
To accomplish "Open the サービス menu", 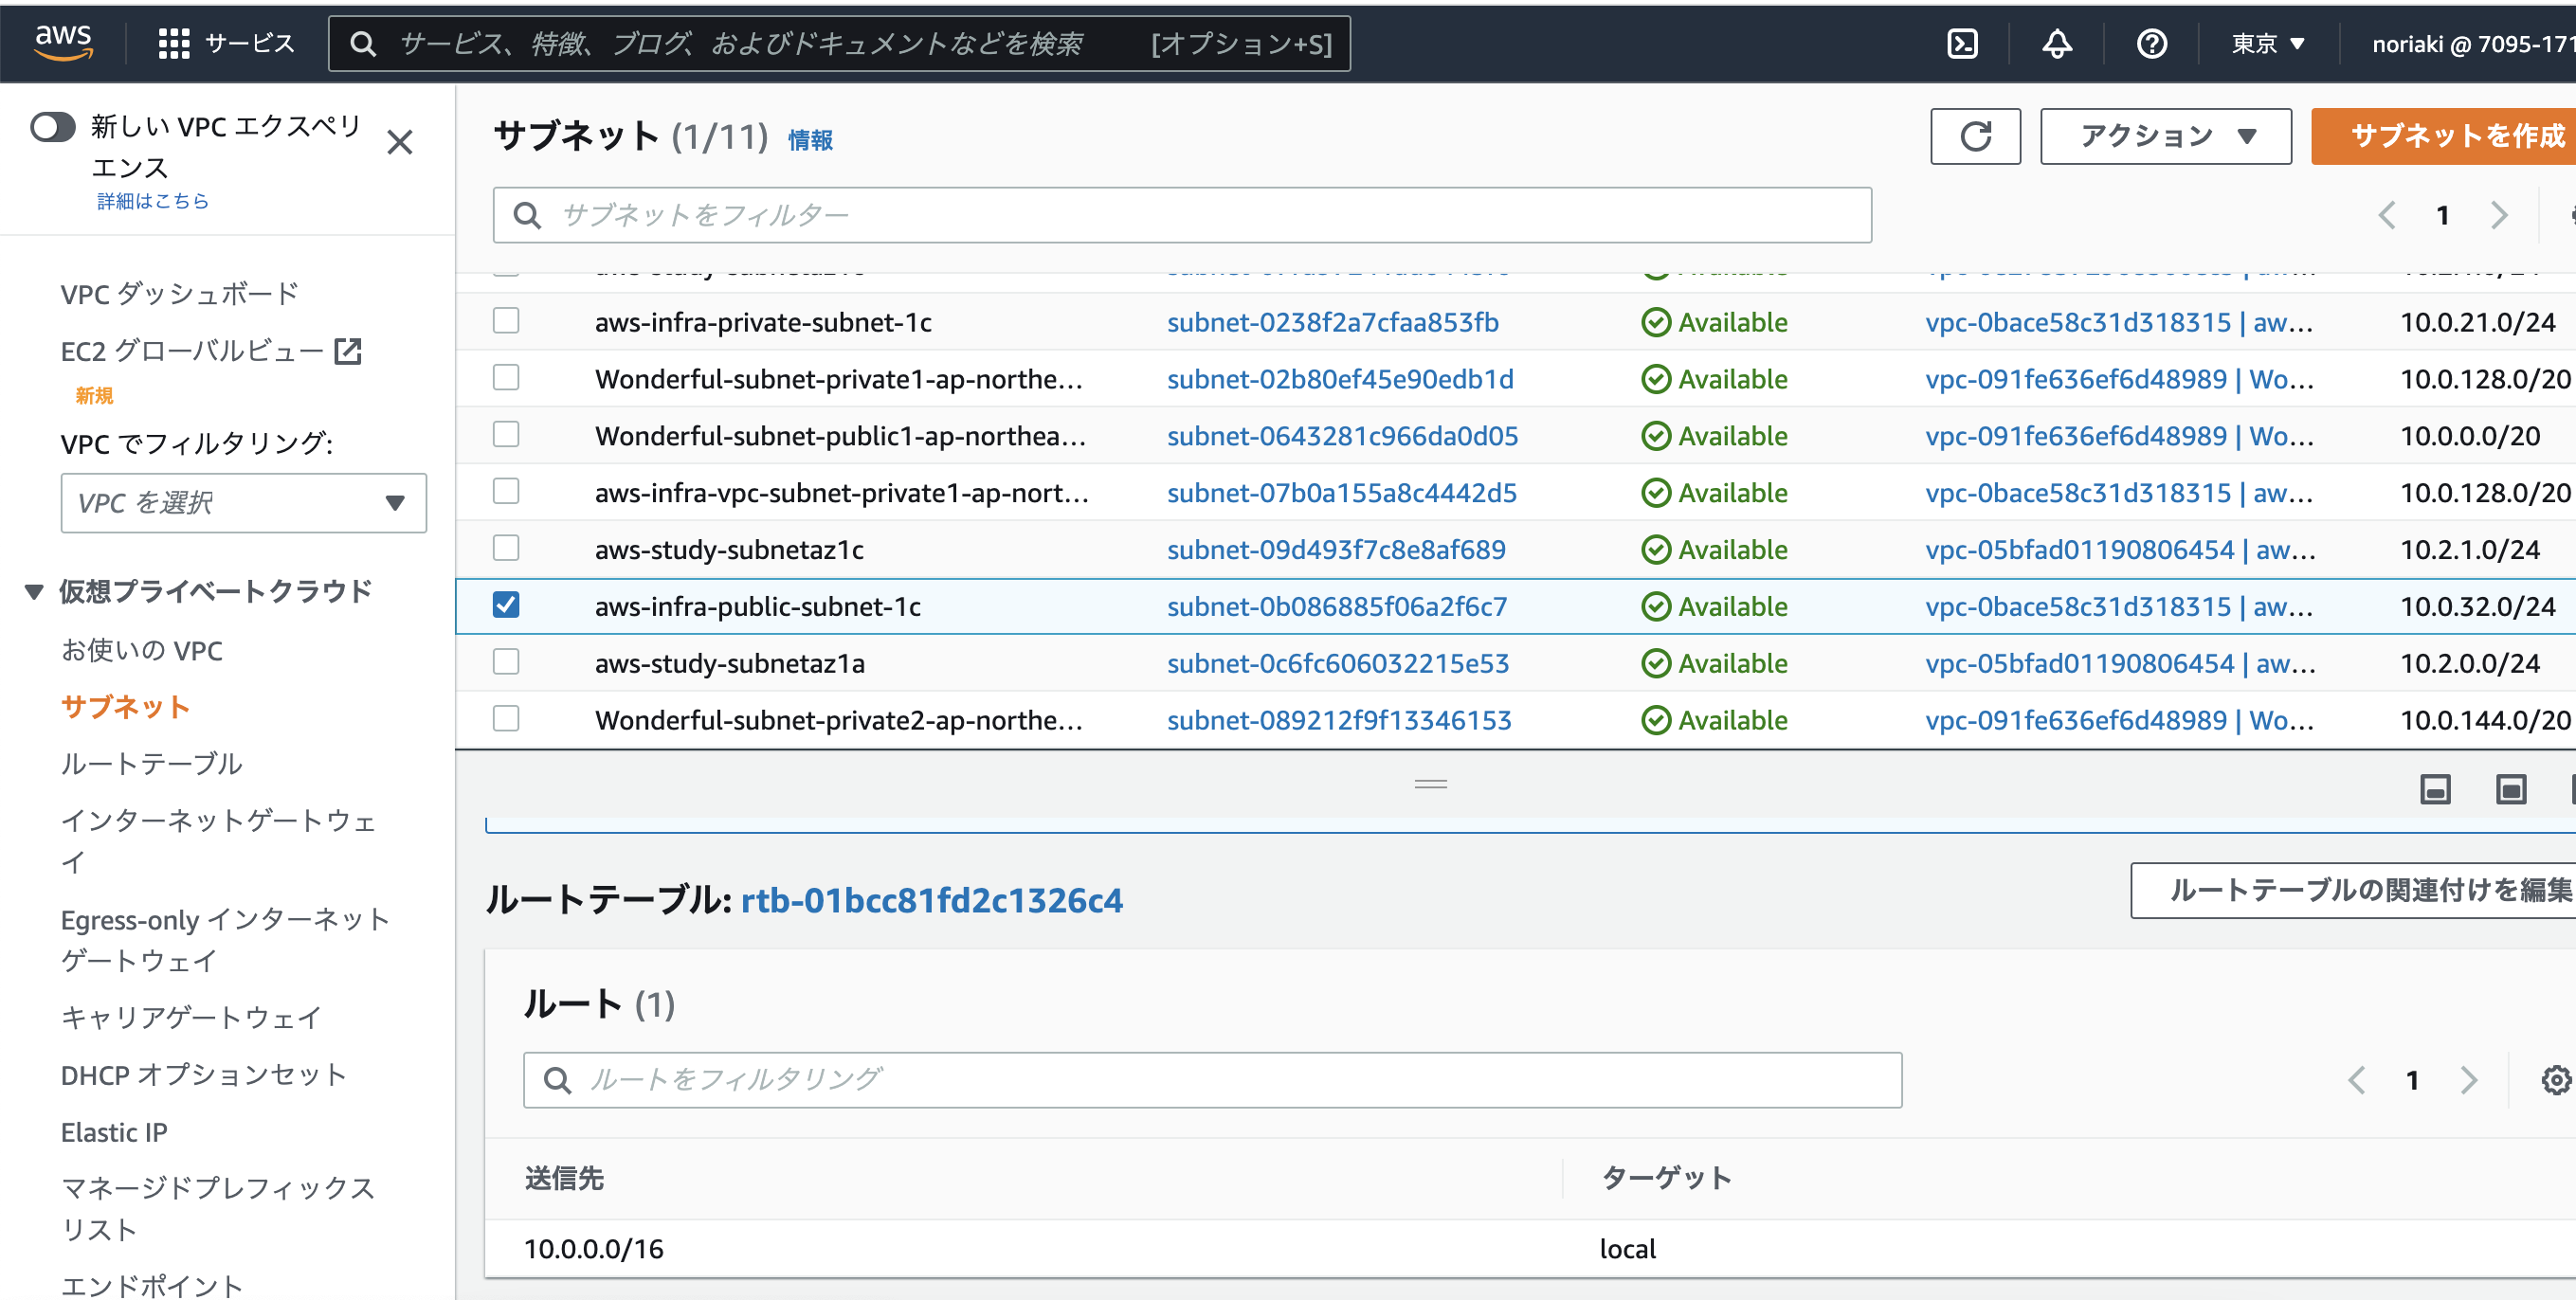I will 228,43.
